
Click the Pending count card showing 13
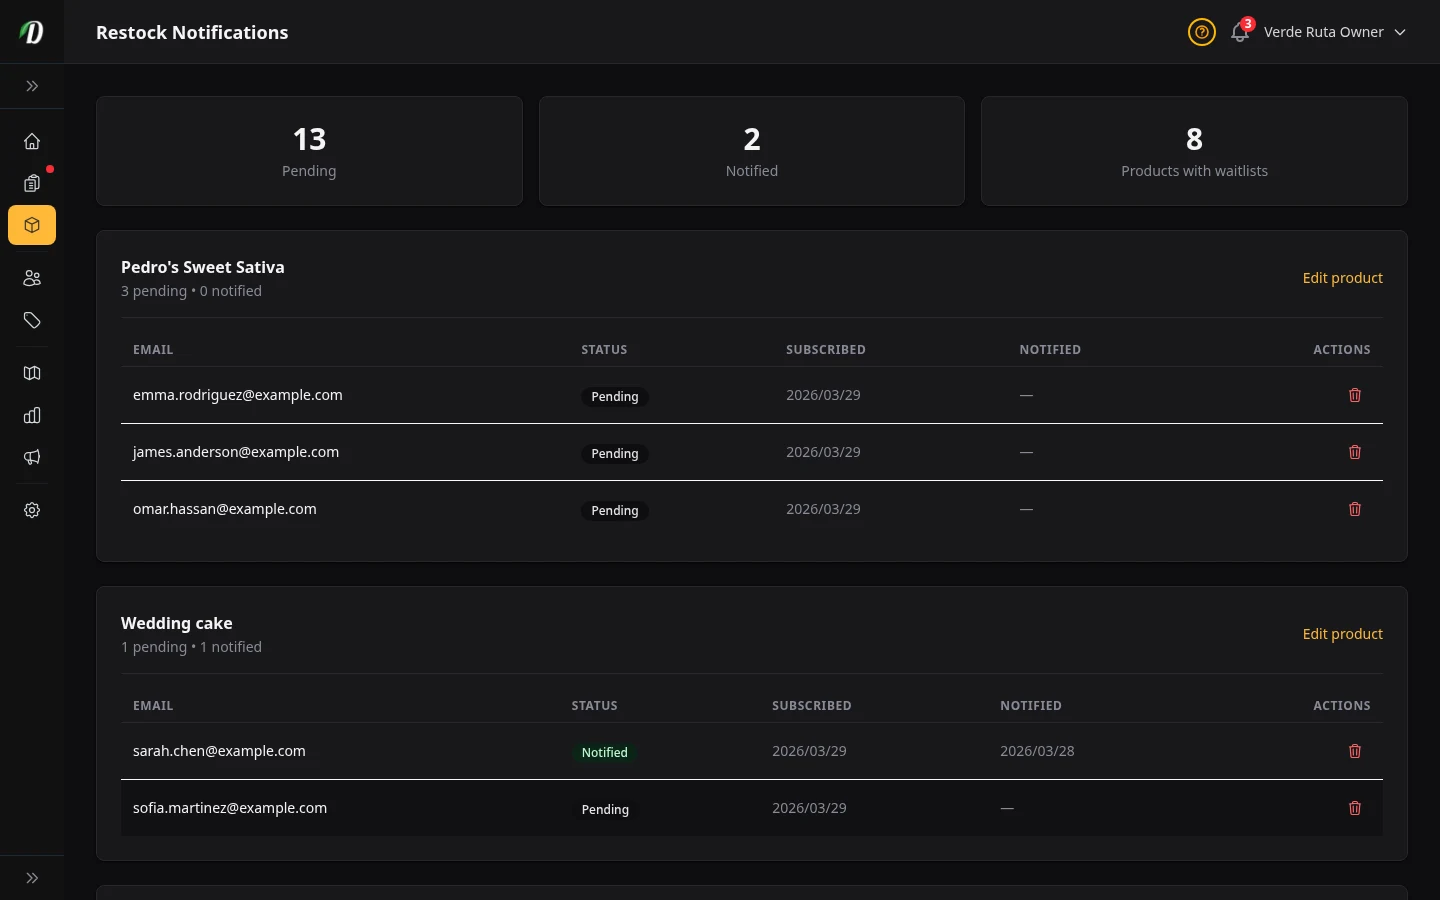pyautogui.click(x=309, y=151)
